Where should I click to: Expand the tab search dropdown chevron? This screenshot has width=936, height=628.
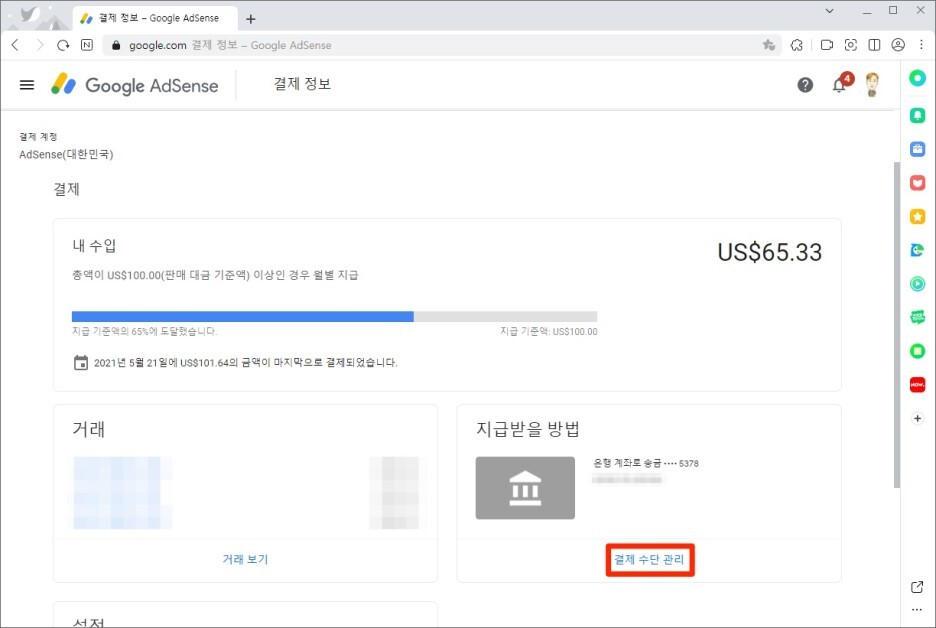click(x=830, y=11)
